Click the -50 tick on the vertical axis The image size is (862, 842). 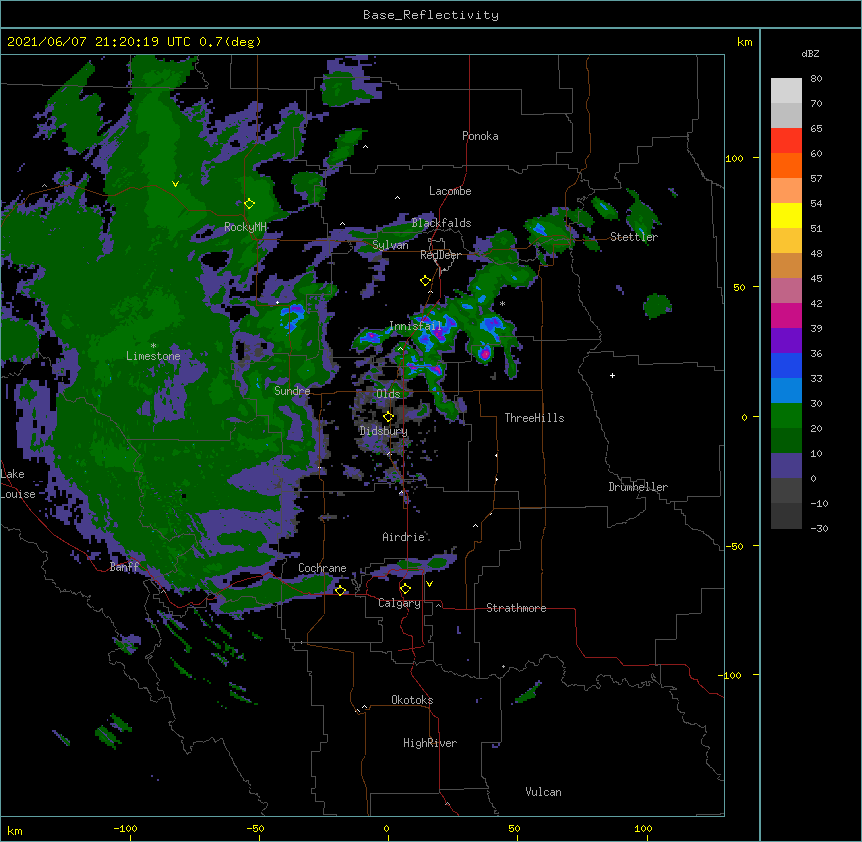coord(734,546)
